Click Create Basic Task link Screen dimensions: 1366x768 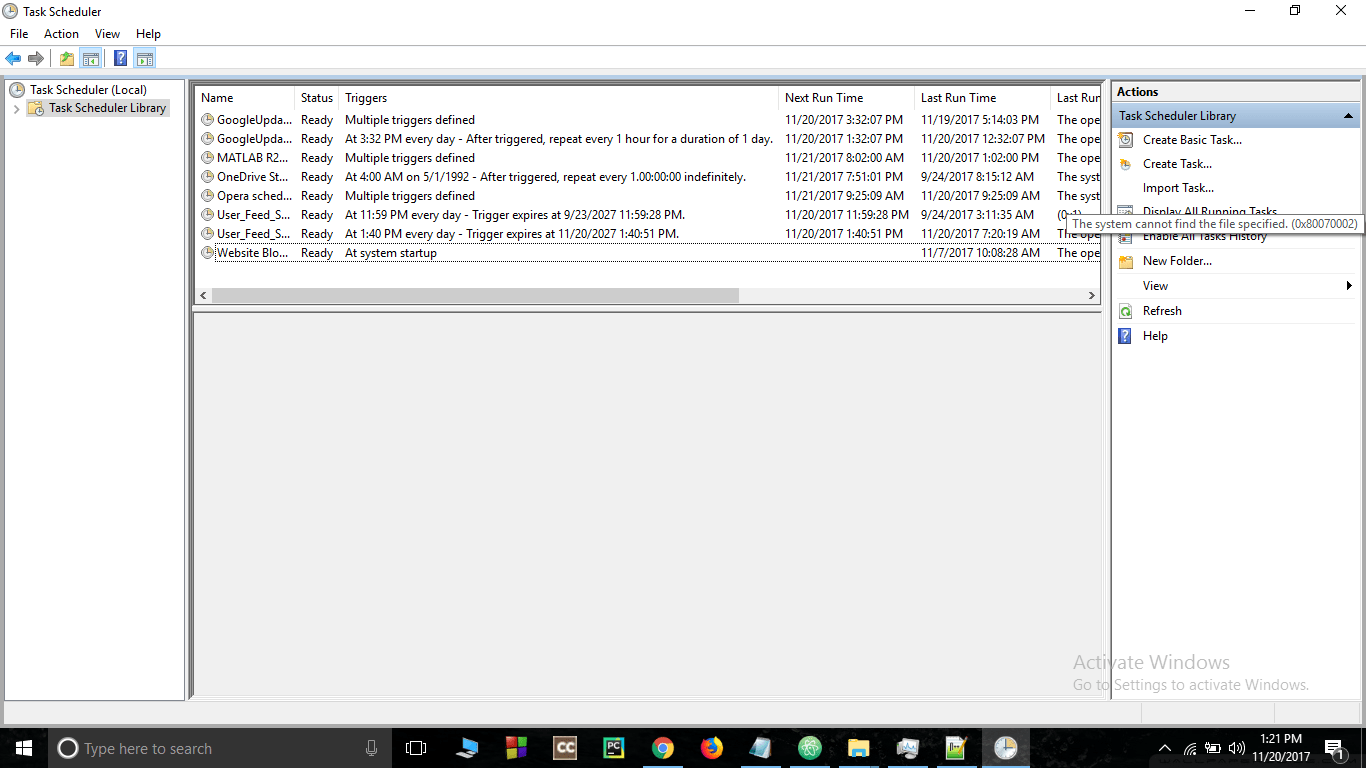coord(1192,140)
